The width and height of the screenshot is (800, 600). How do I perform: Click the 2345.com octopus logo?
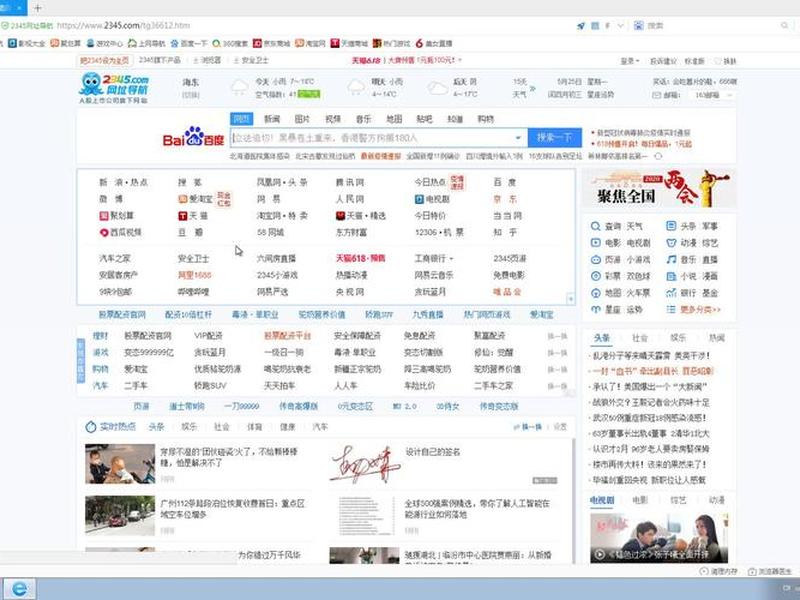(114, 85)
